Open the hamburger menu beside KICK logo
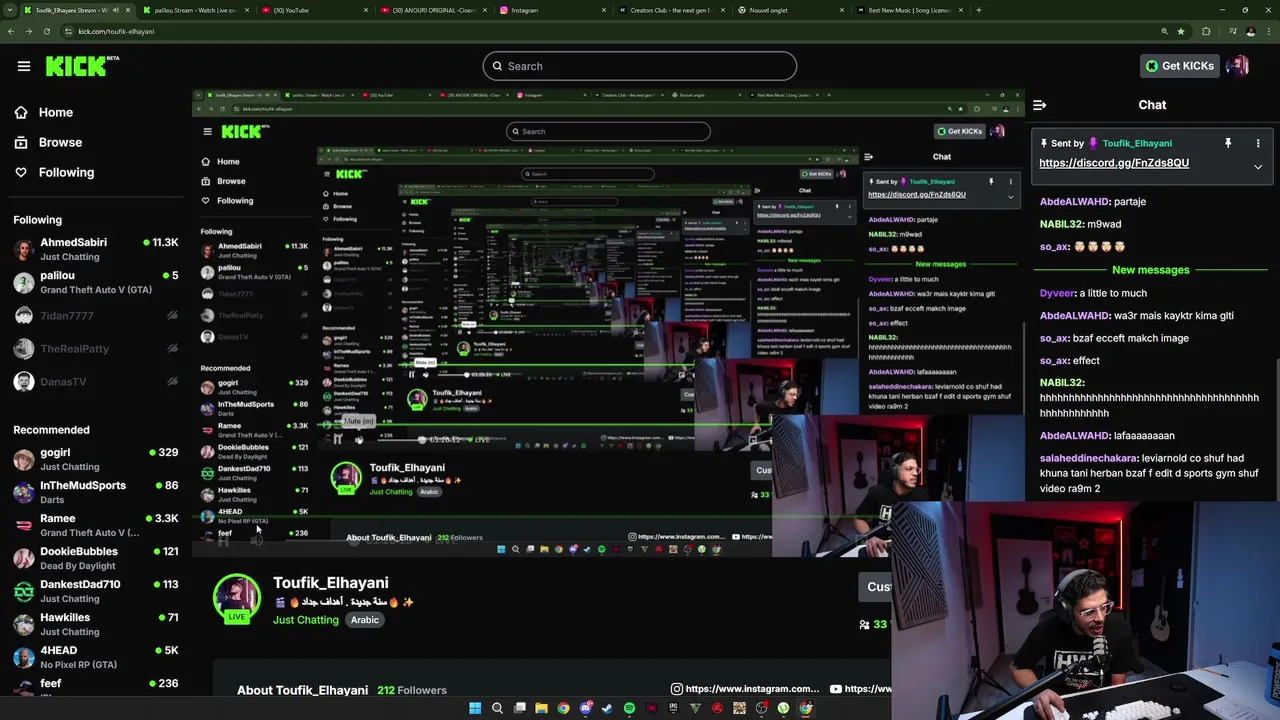 point(24,66)
